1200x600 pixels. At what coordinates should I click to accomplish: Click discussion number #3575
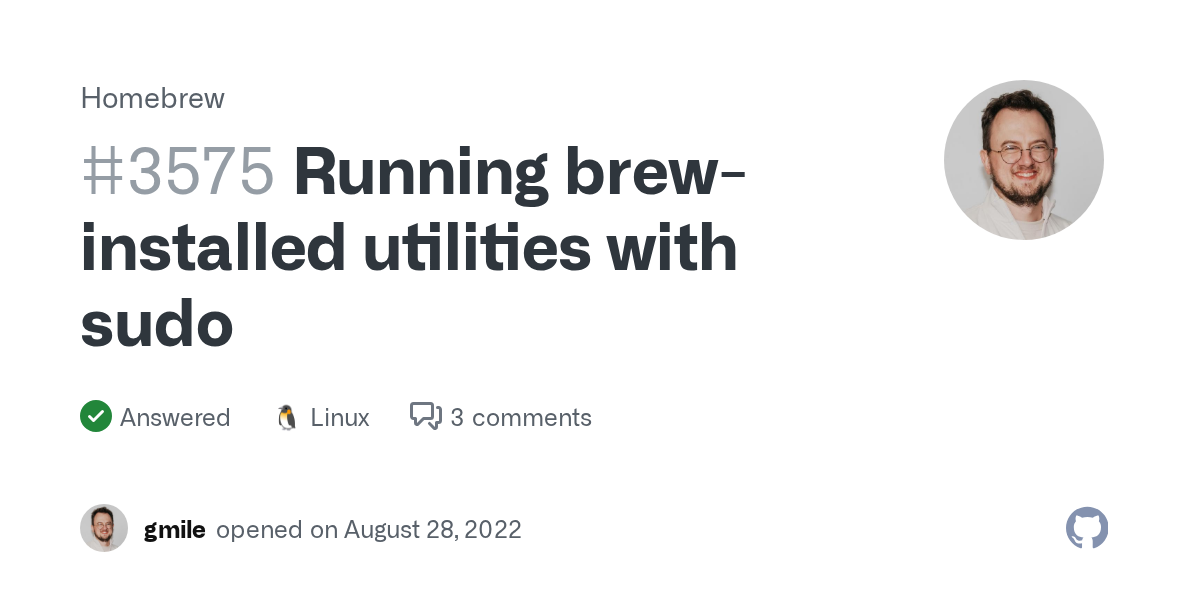[178, 171]
